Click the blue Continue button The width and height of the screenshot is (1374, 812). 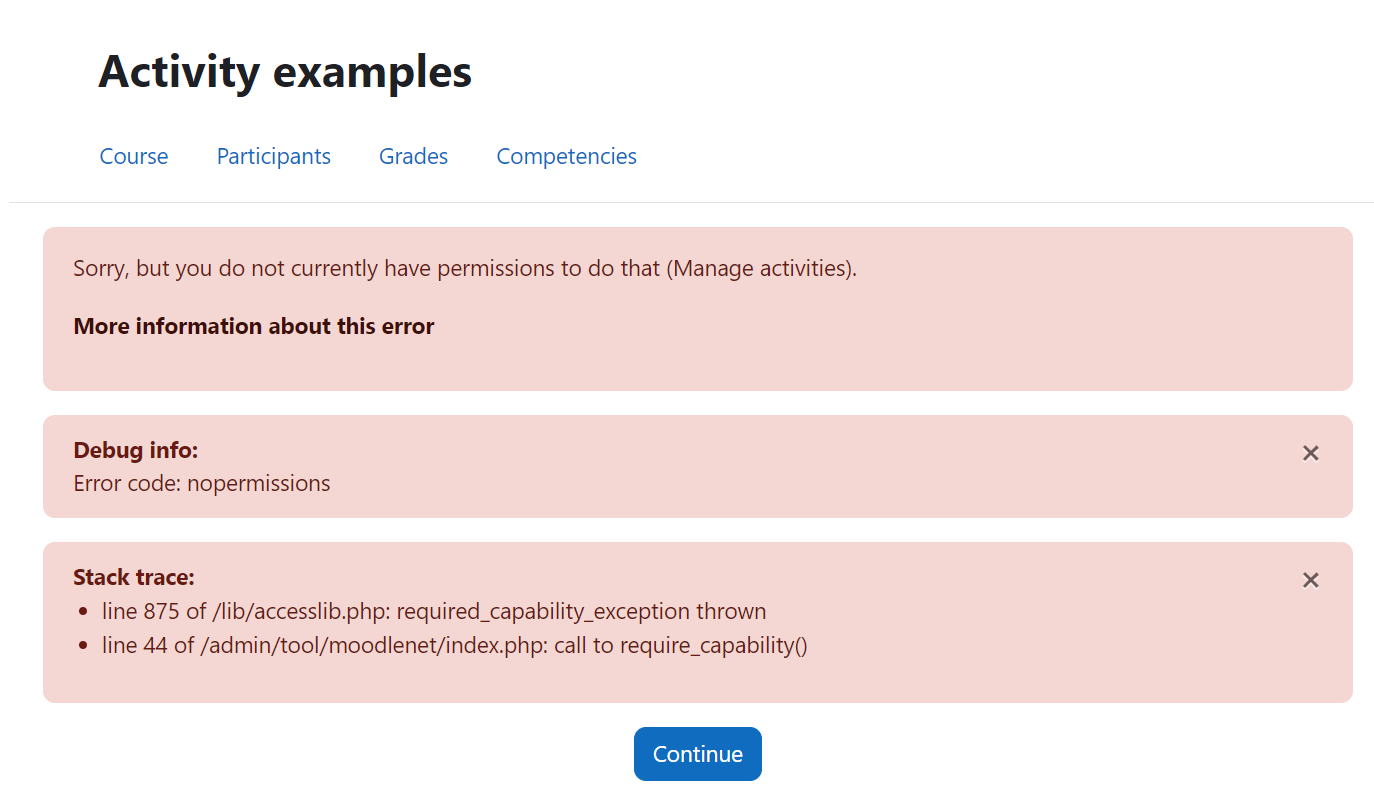pos(697,754)
